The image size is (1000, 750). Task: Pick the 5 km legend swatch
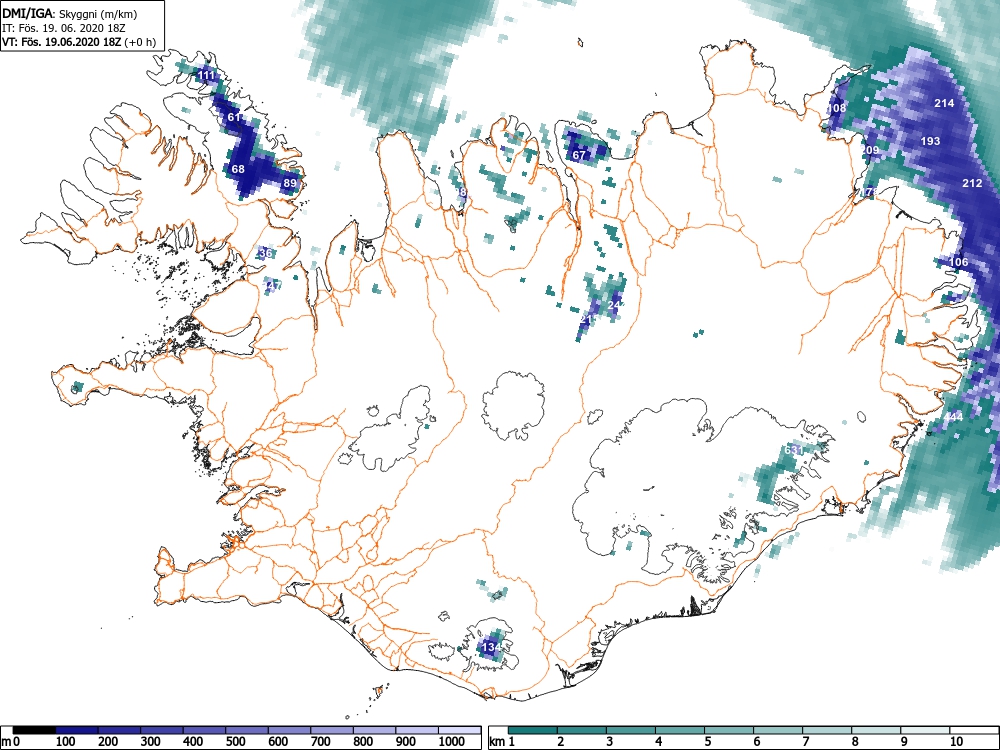[729, 730]
